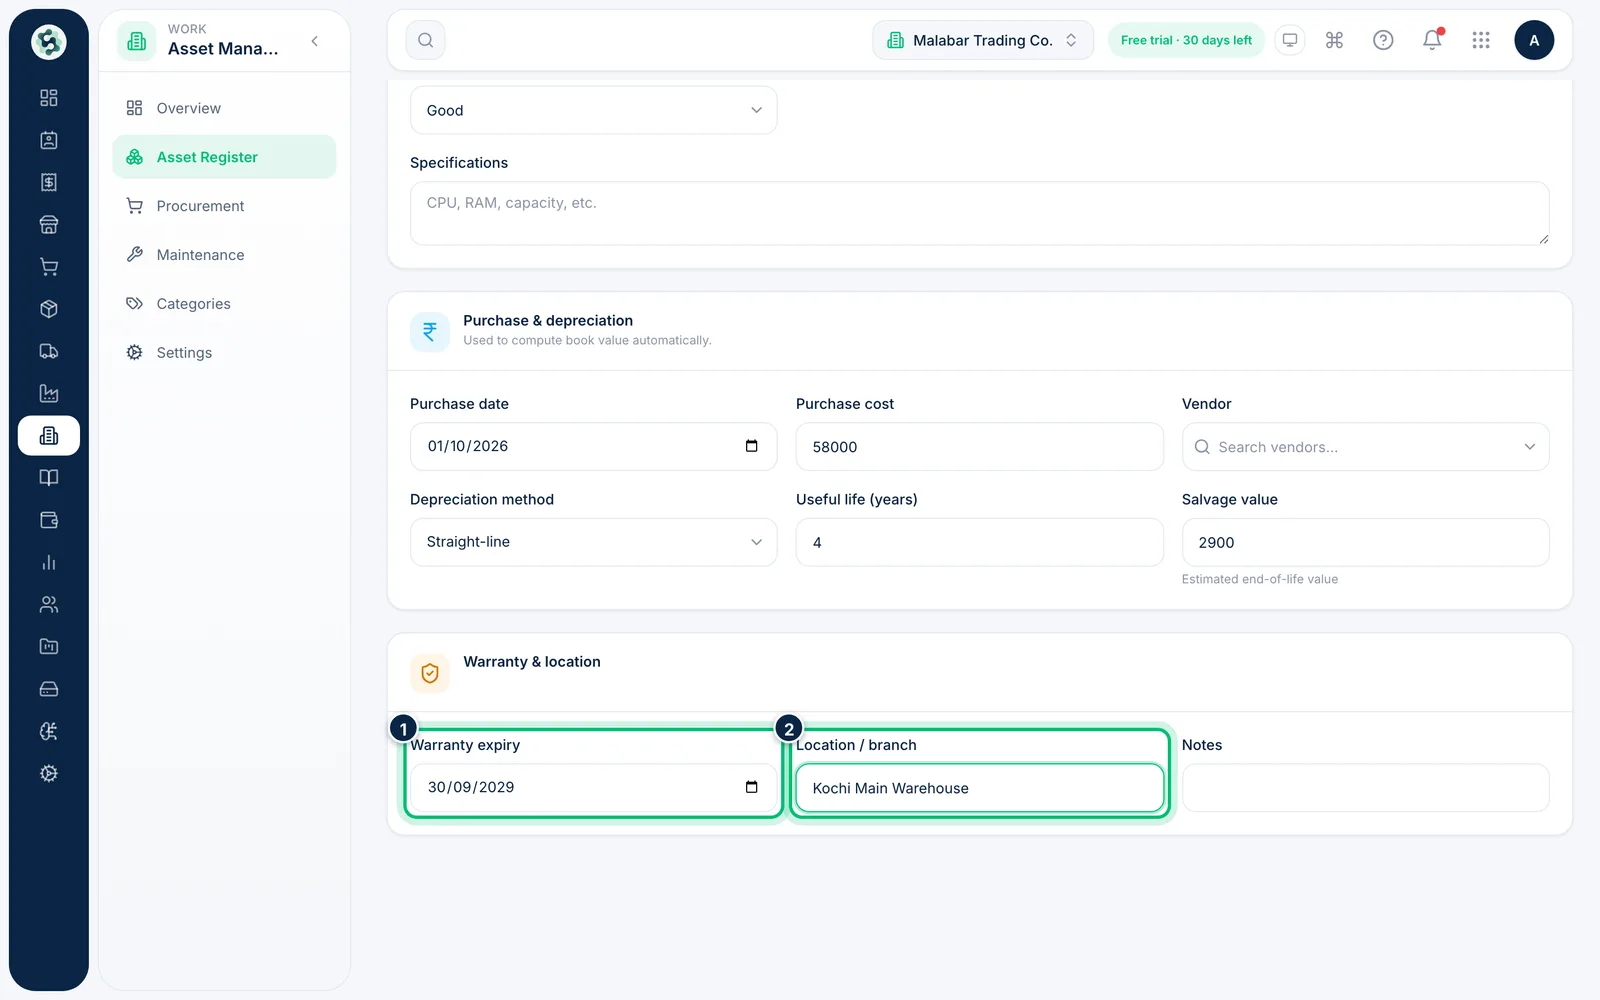Click the notification bell icon
The width and height of the screenshot is (1600, 1000).
[1432, 40]
